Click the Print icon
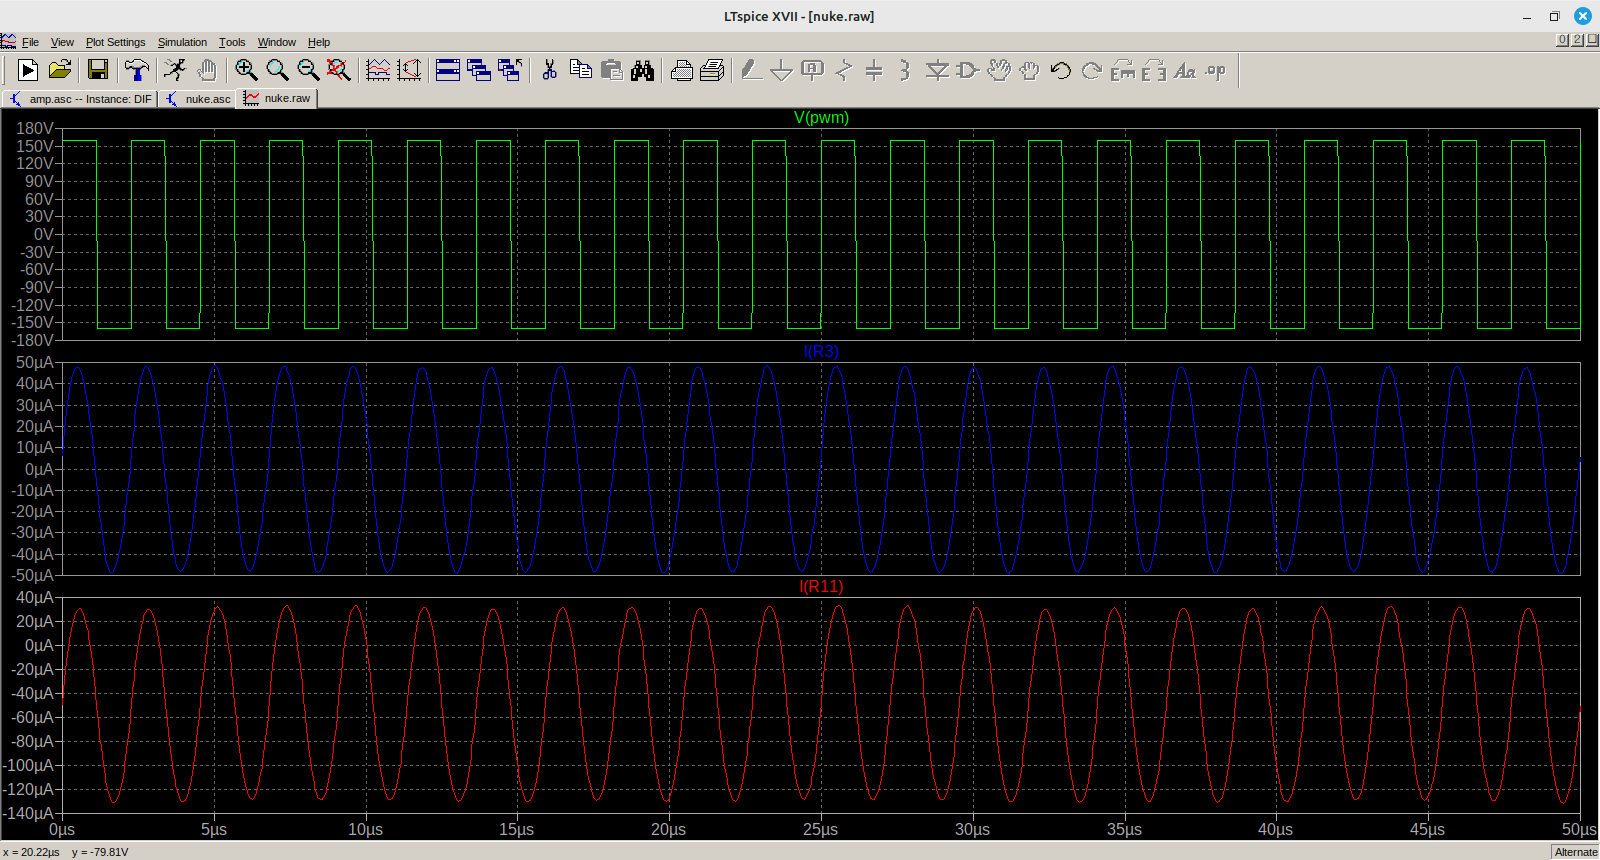This screenshot has width=1600, height=860. coord(712,70)
